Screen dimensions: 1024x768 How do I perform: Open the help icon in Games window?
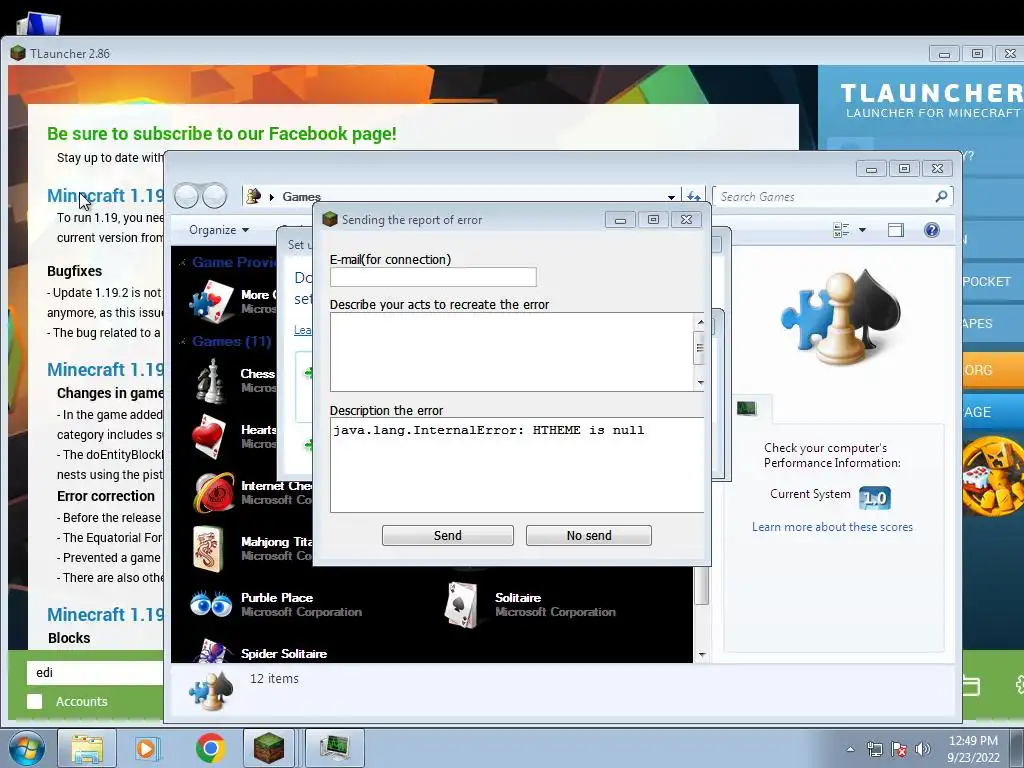pos(932,230)
